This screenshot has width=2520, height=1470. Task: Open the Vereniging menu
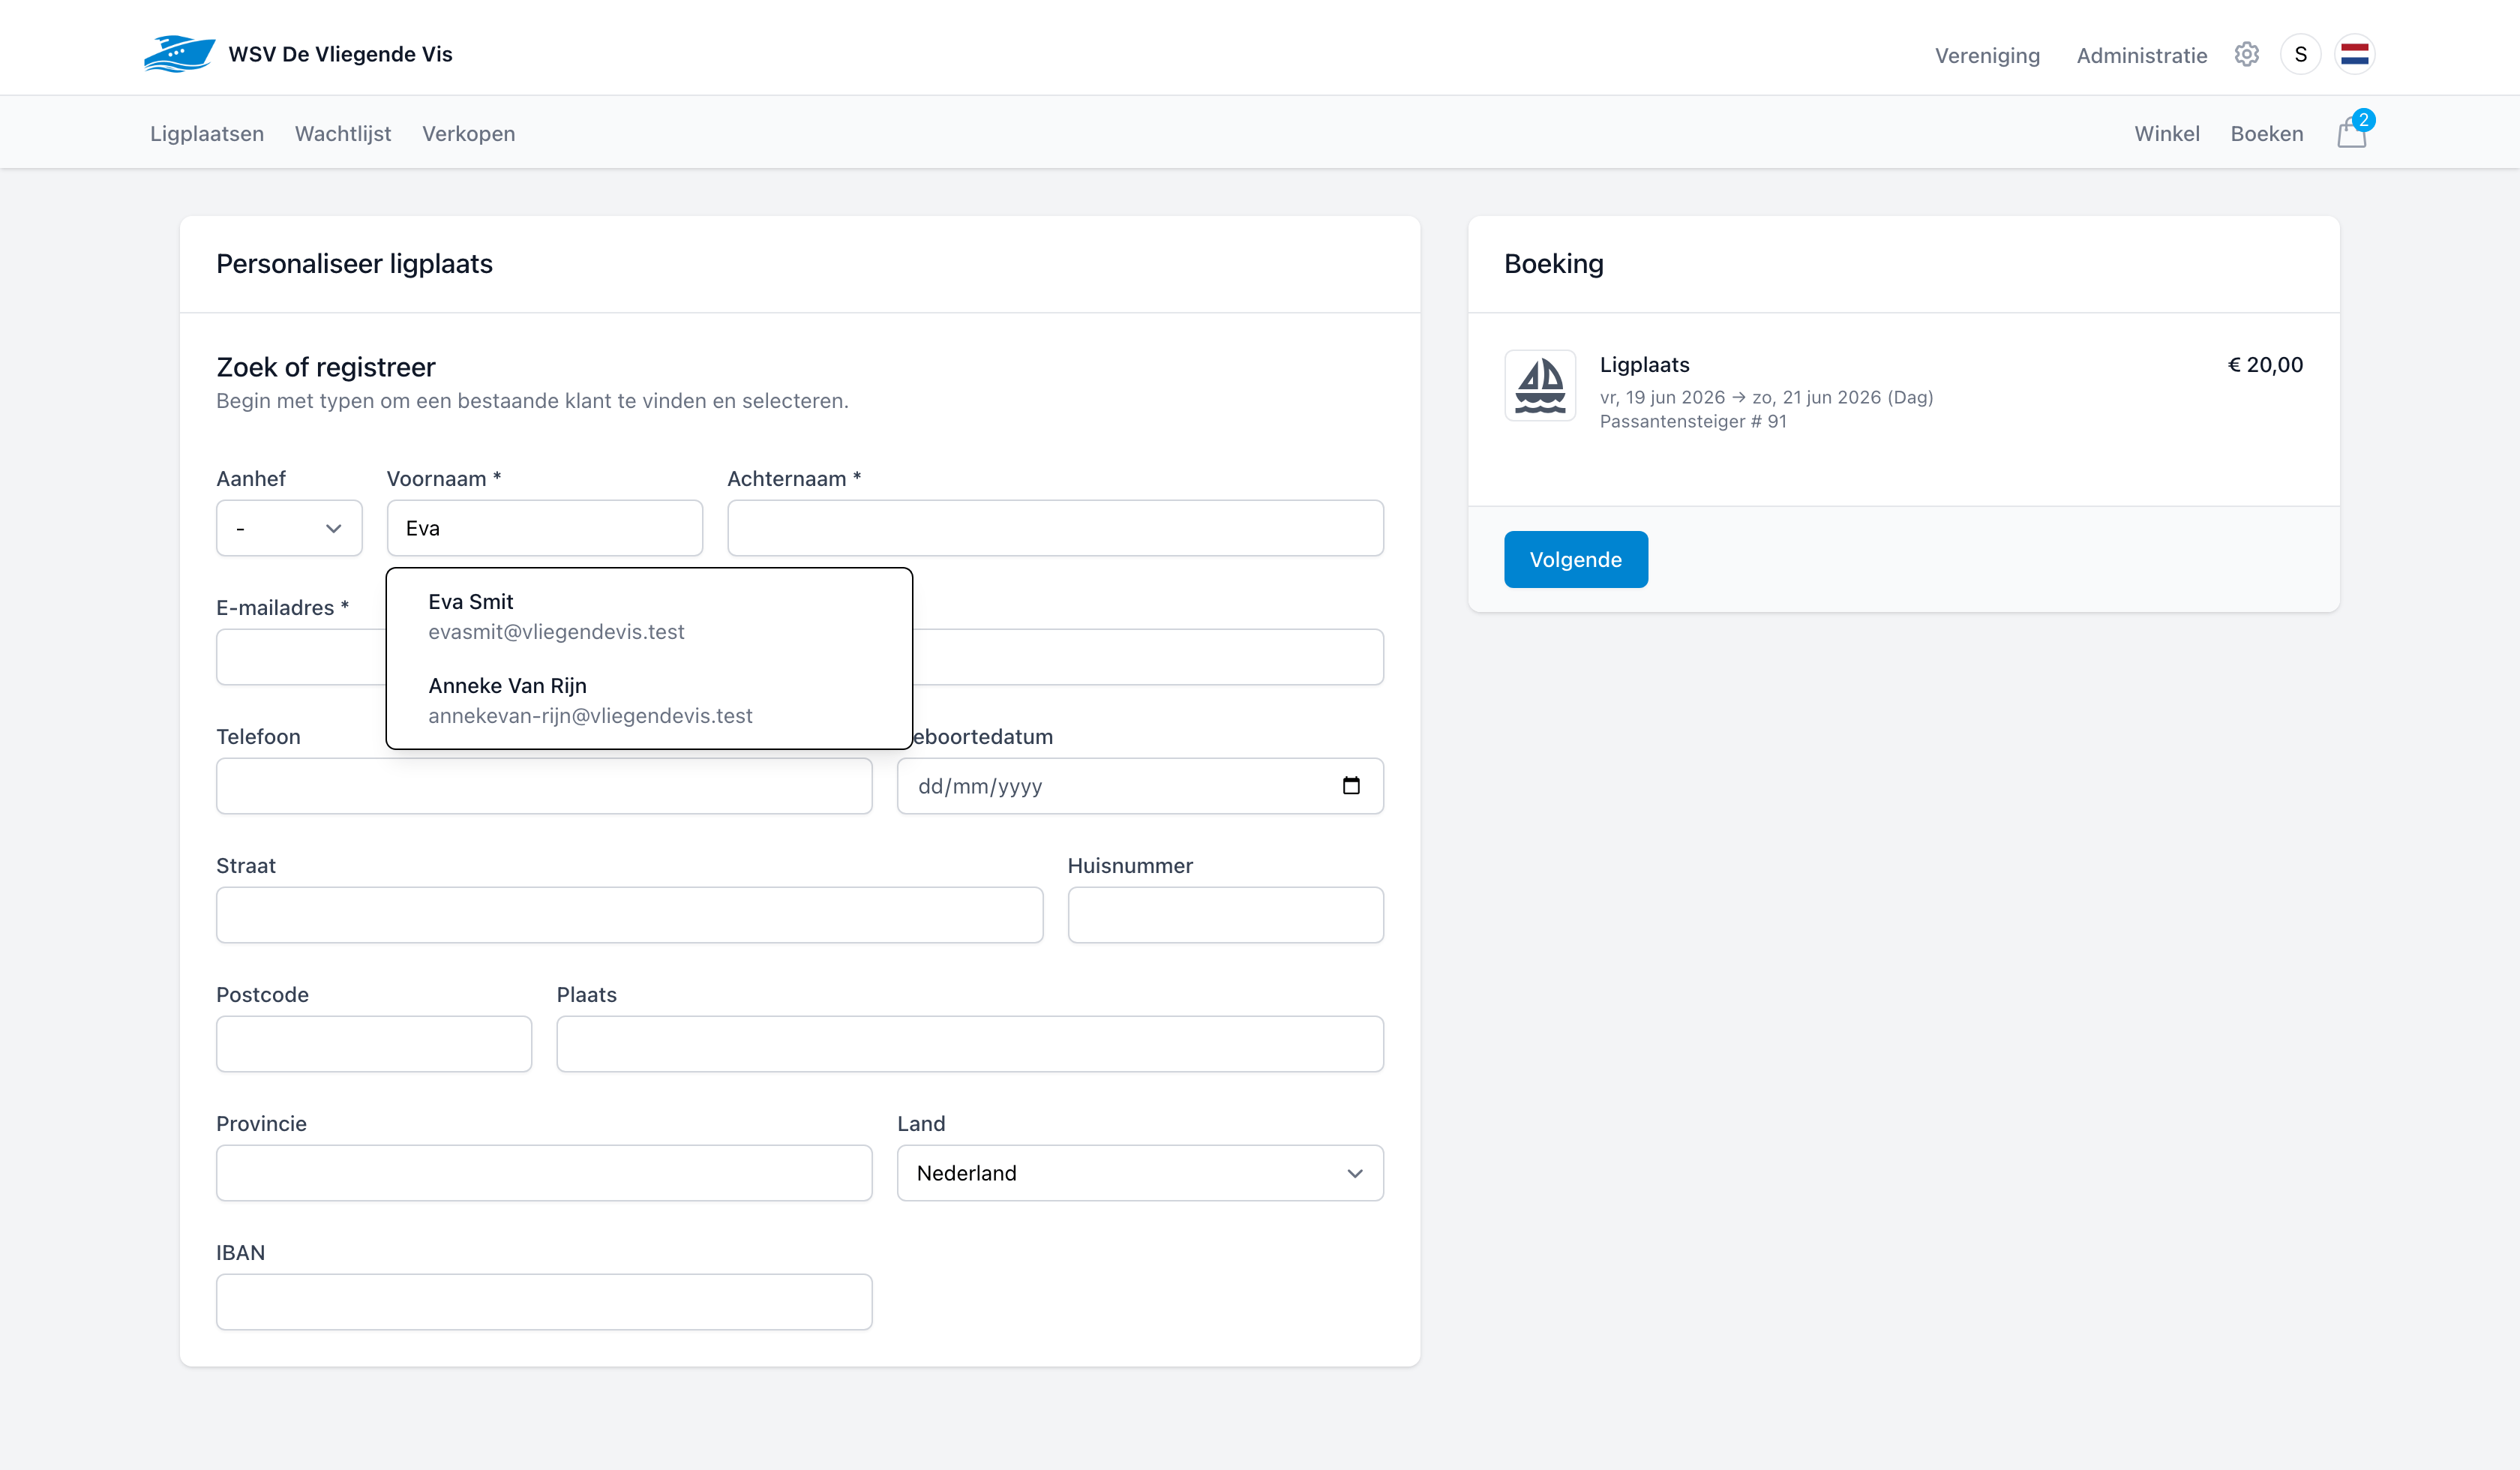pos(1987,55)
